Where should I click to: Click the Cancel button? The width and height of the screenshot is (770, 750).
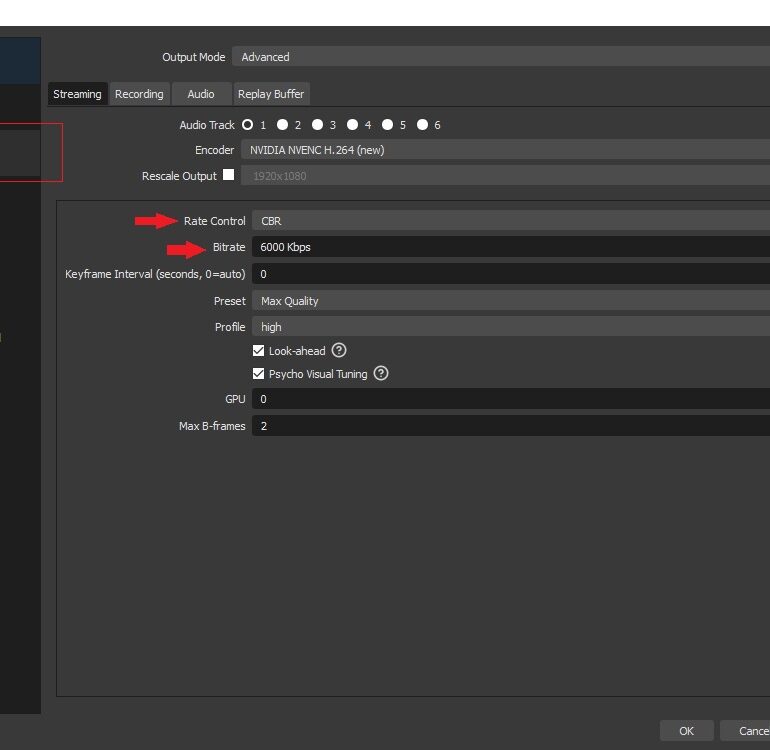click(745, 731)
